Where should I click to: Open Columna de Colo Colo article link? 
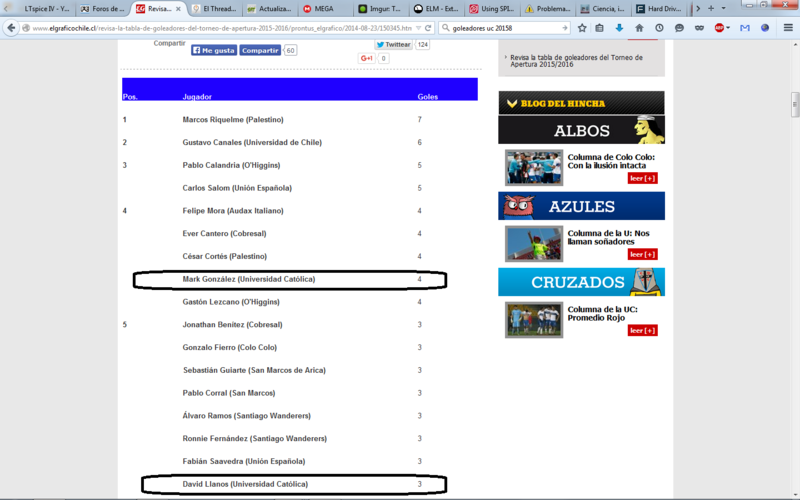point(611,161)
